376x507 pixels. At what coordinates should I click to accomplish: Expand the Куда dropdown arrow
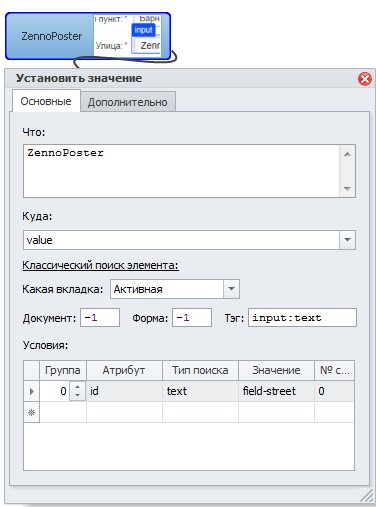pos(347,240)
